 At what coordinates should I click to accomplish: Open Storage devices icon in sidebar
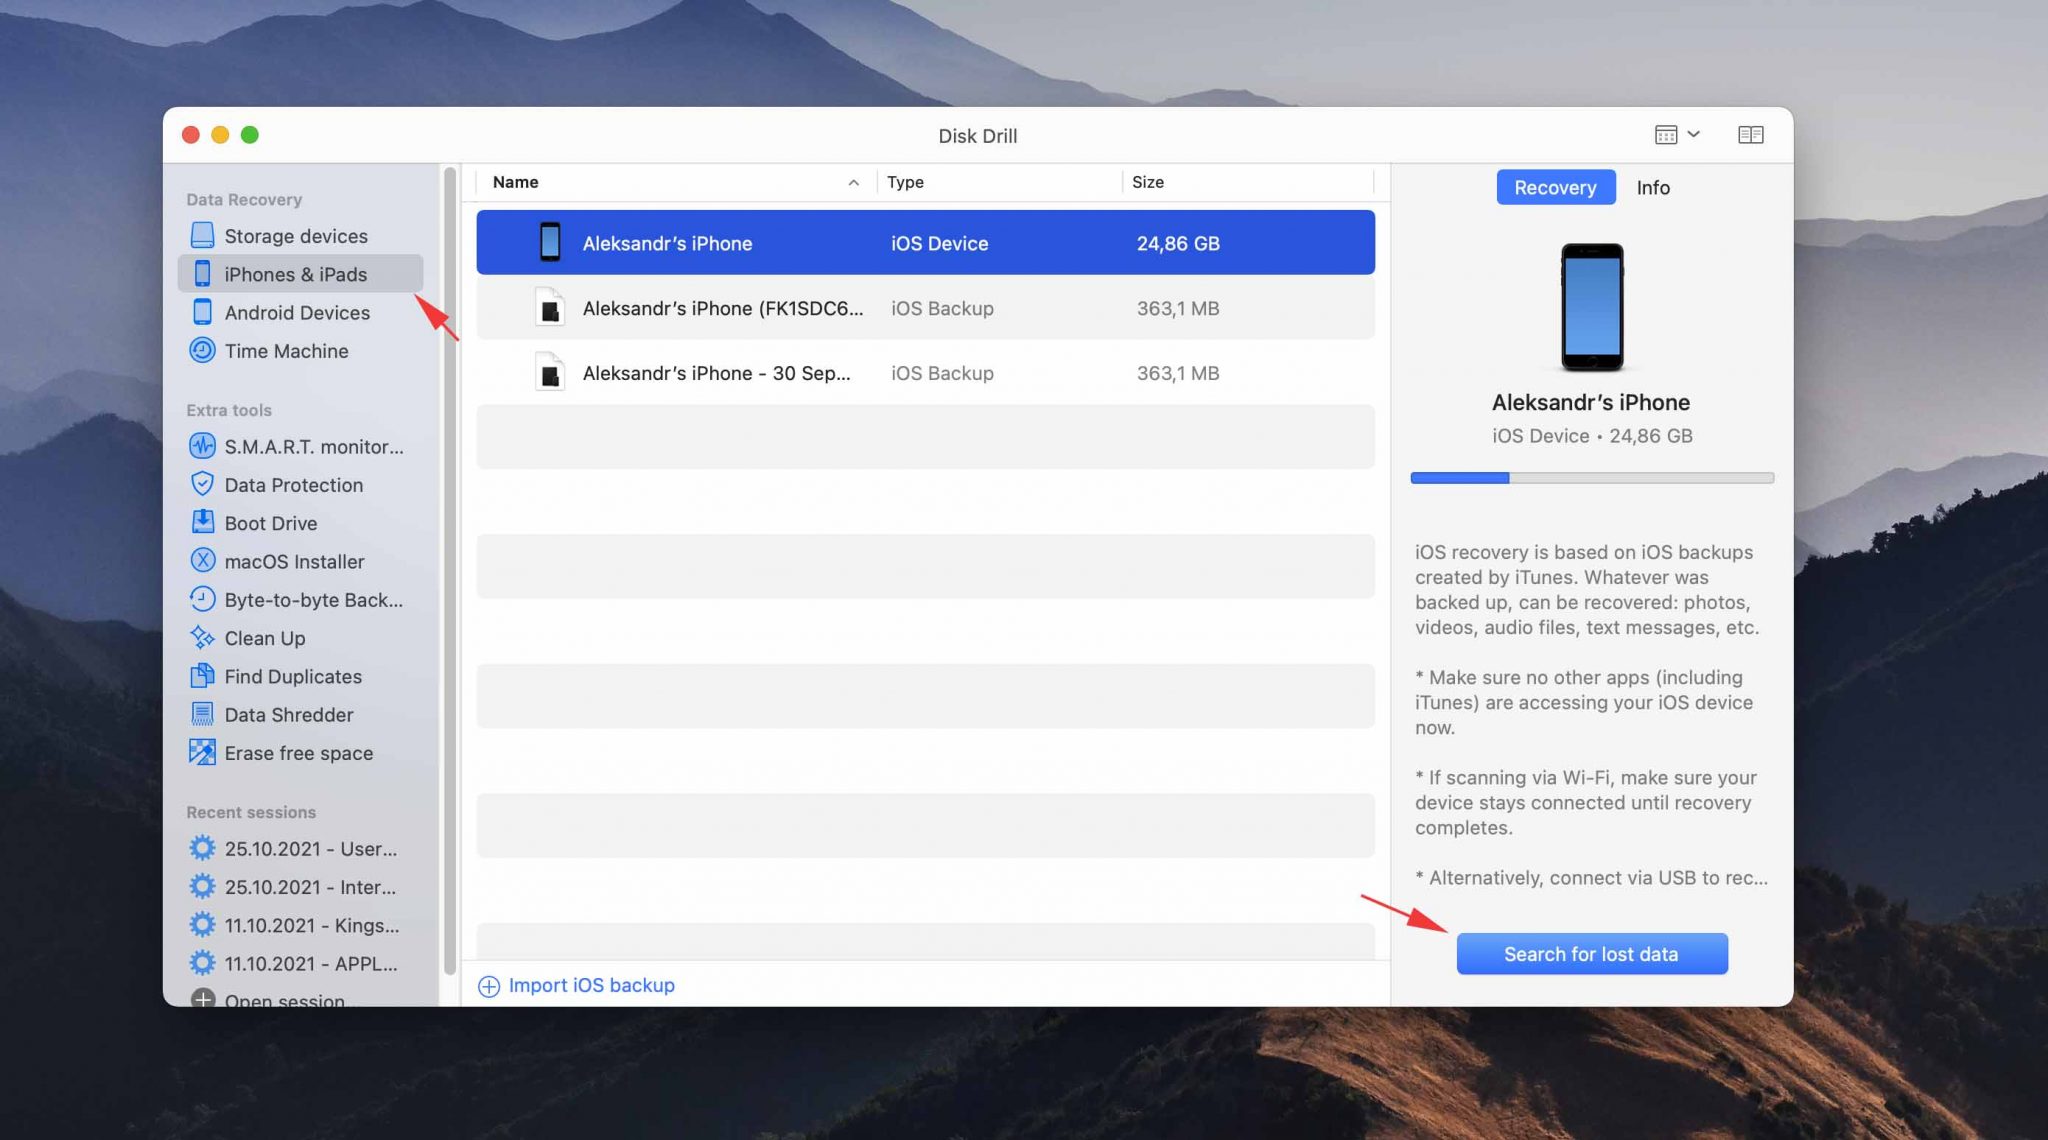point(202,235)
